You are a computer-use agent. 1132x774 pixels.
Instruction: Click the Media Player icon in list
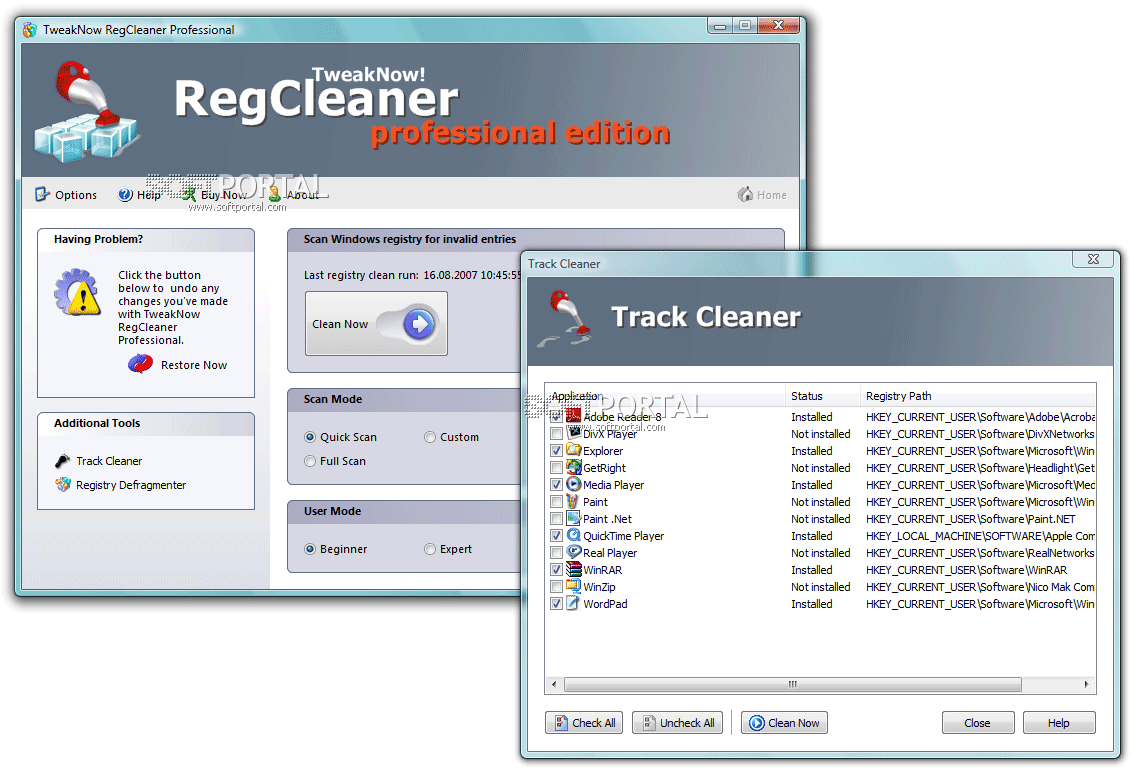tap(573, 484)
